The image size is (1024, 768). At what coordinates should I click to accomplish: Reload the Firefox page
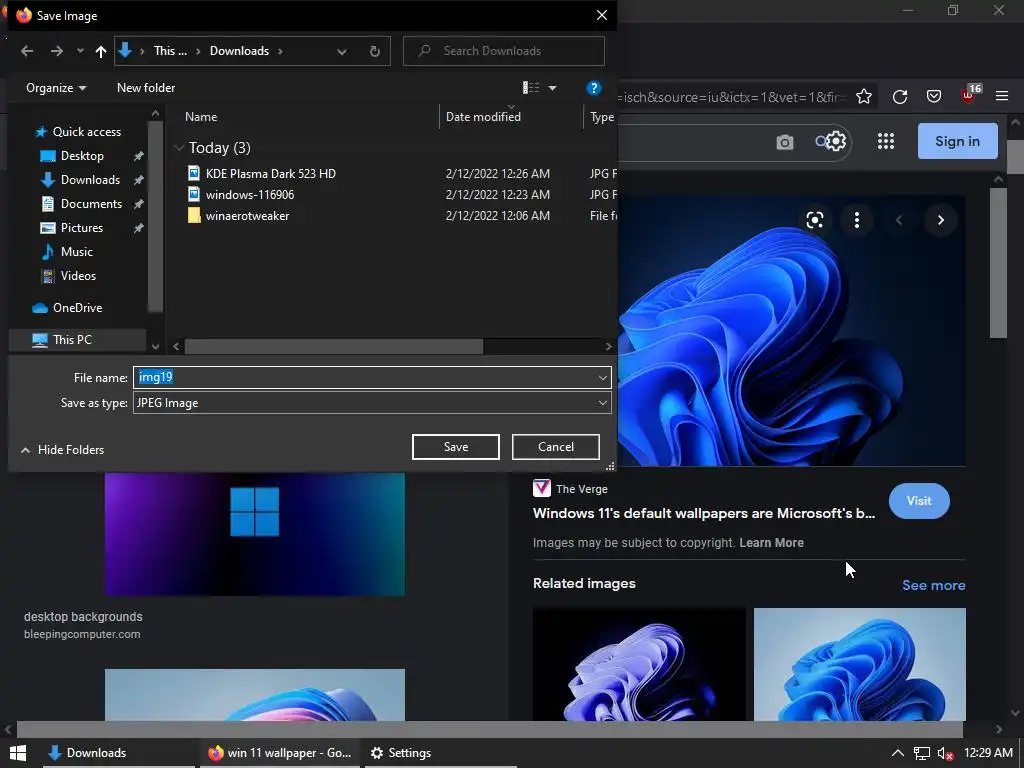coord(900,97)
